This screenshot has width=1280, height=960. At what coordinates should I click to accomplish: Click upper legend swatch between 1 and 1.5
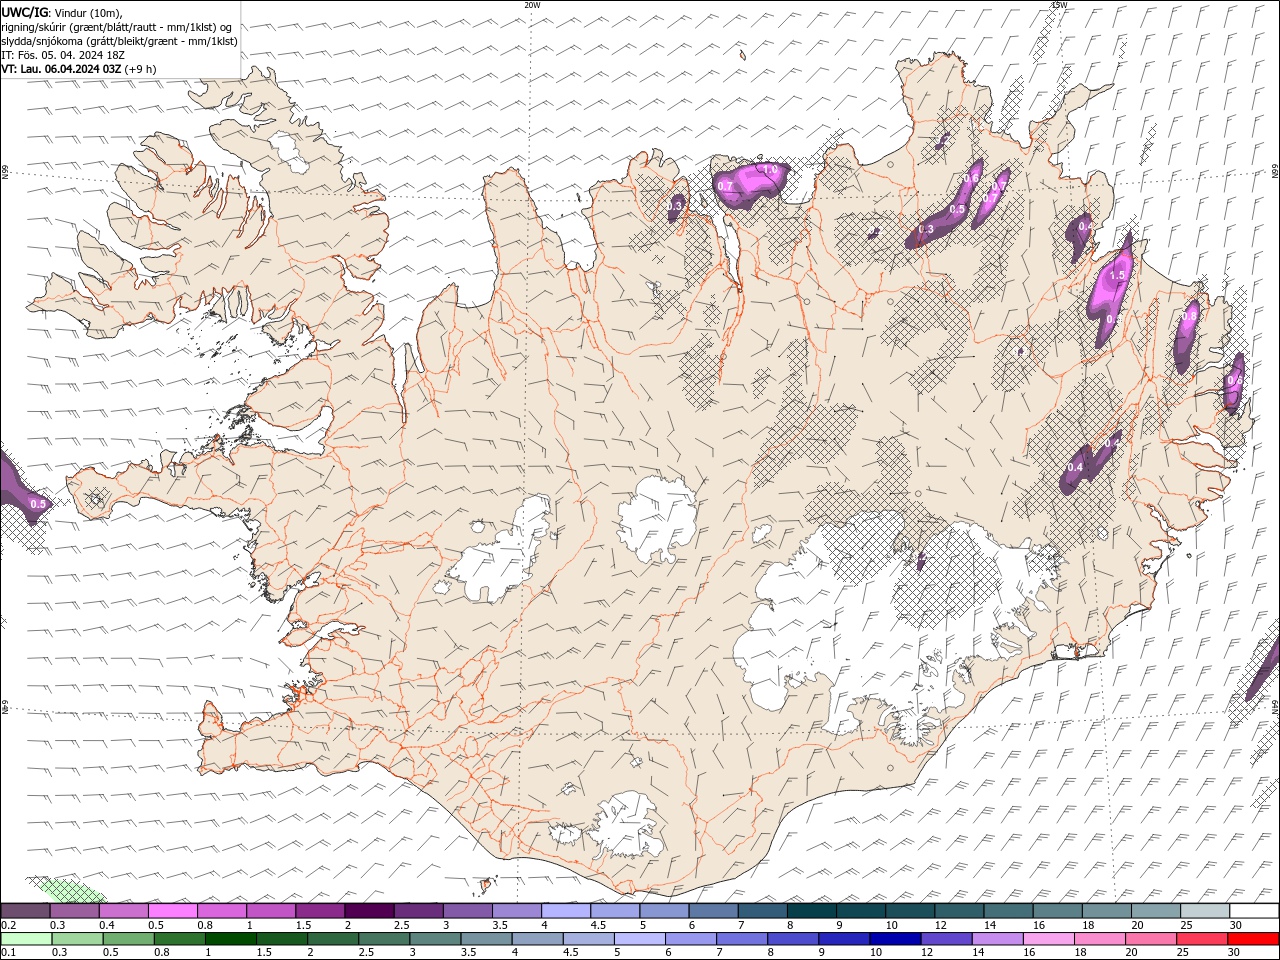coord(271,910)
